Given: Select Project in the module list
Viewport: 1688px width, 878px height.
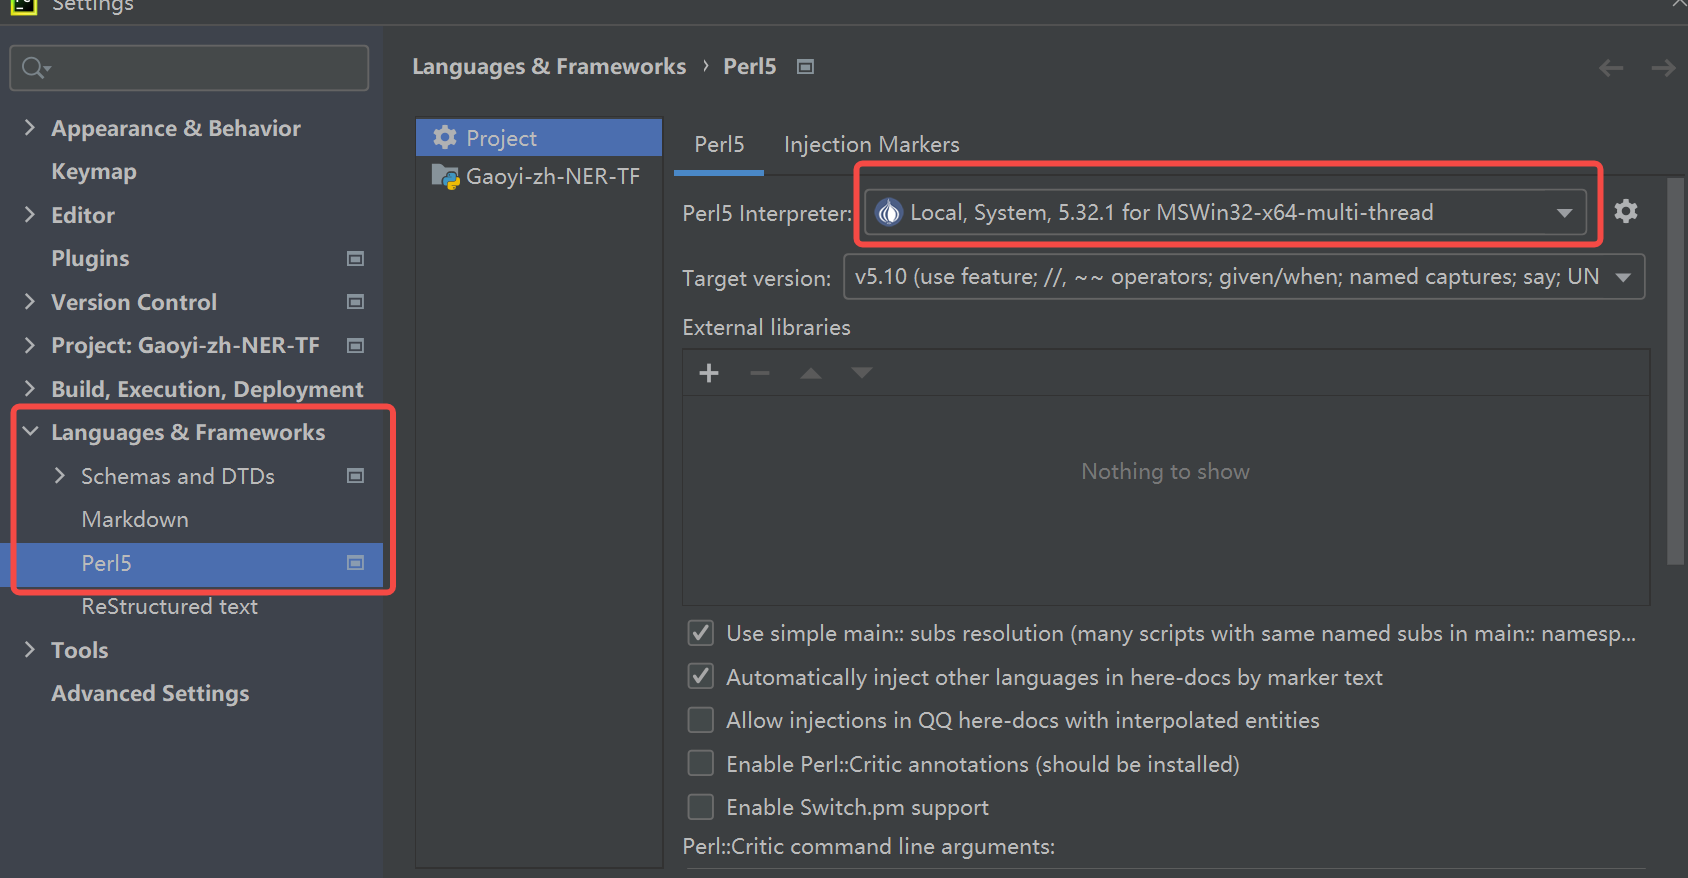Looking at the screenshot, I should tap(539, 138).
